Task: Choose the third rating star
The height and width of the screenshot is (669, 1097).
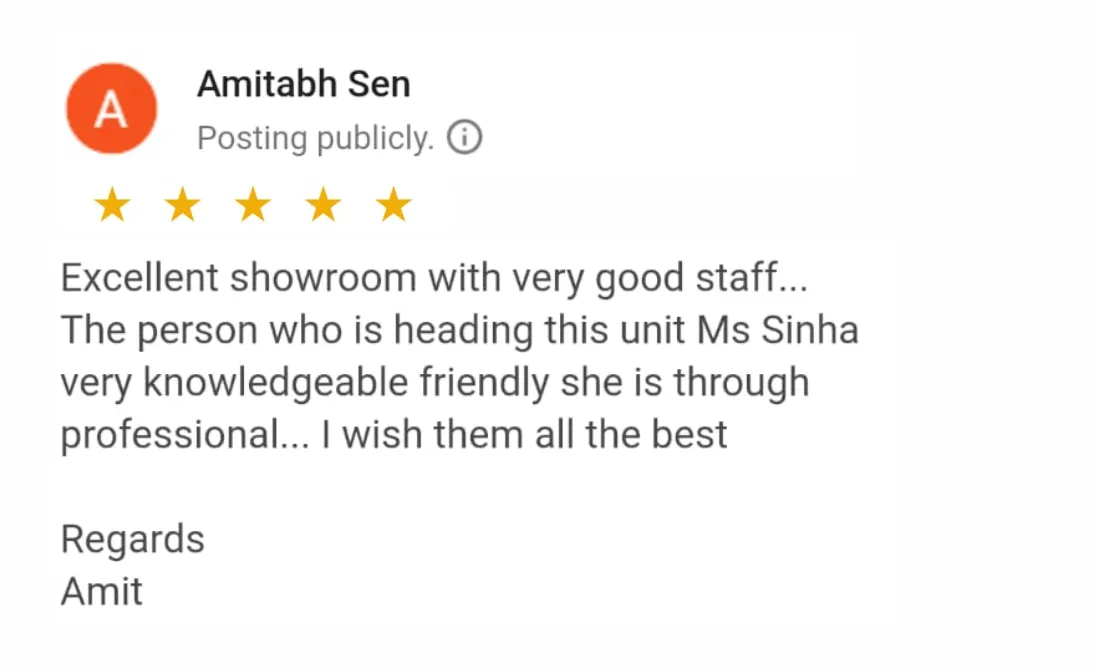Action: (253, 204)
